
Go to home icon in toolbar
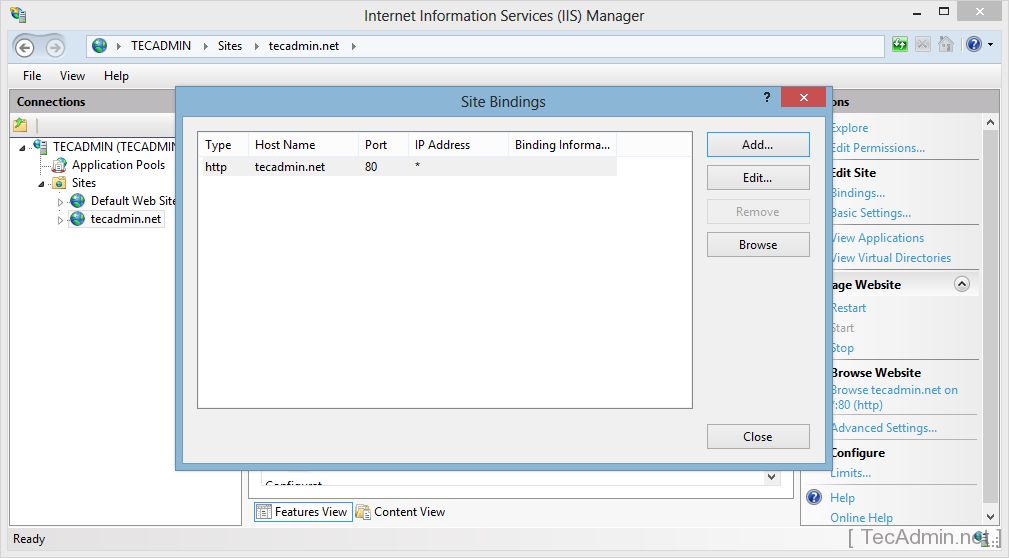coord(945,44)
